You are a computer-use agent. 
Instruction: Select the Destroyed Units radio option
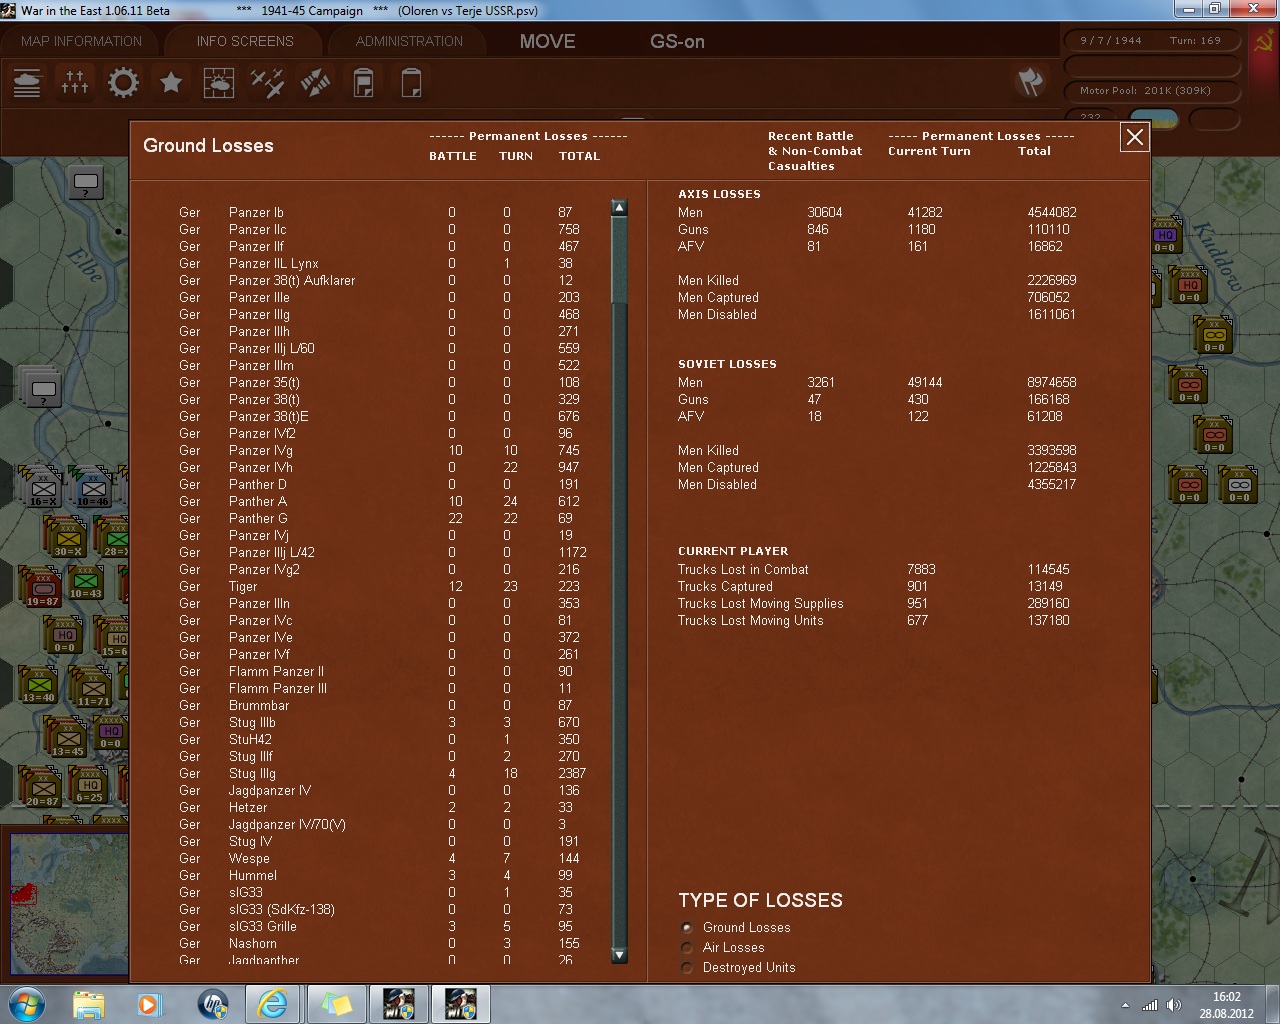click(x=687, y=967)
